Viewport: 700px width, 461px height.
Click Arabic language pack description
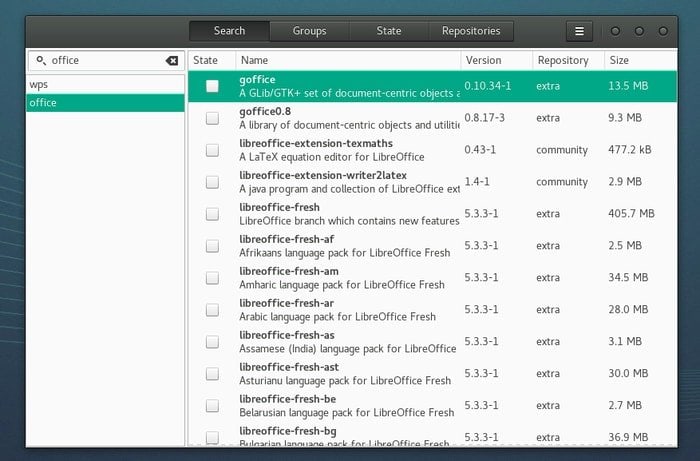pyautogui.click(x=338, y=317)
